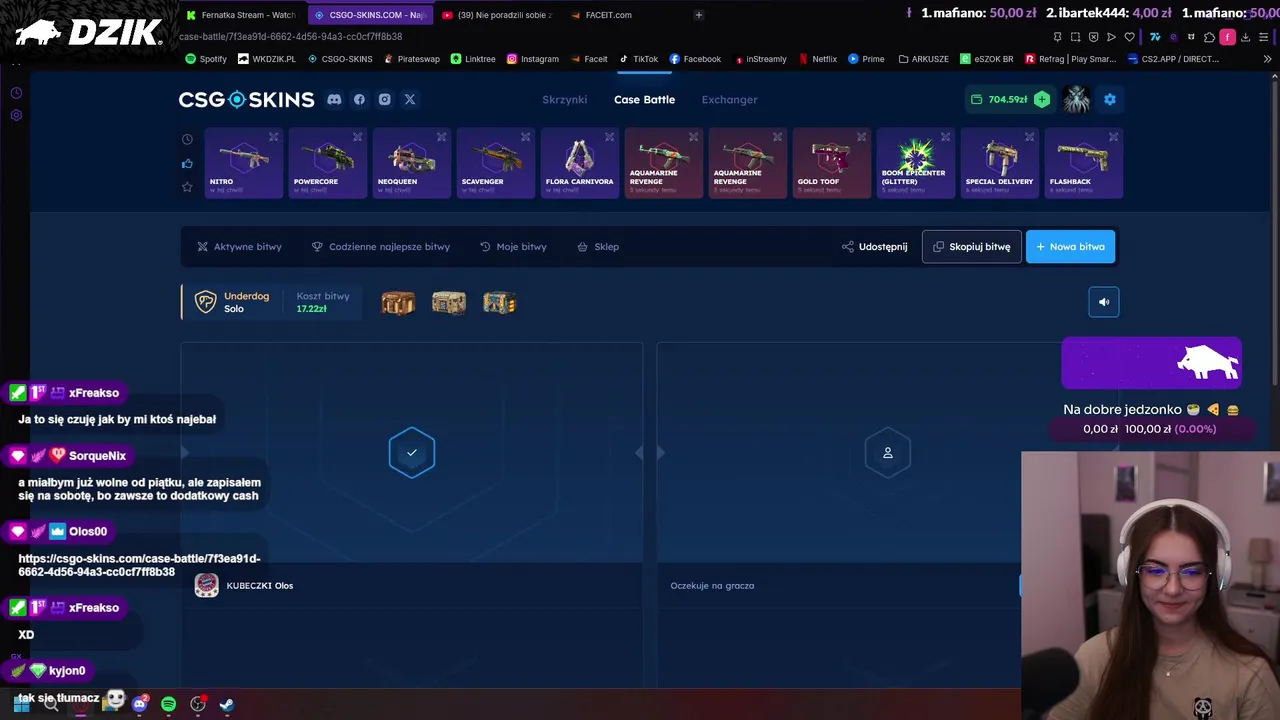The width and height of the screenshot is (1280, 720).
Task: Click the CSGO-SKINS logo
Action: tap(246, 99)
